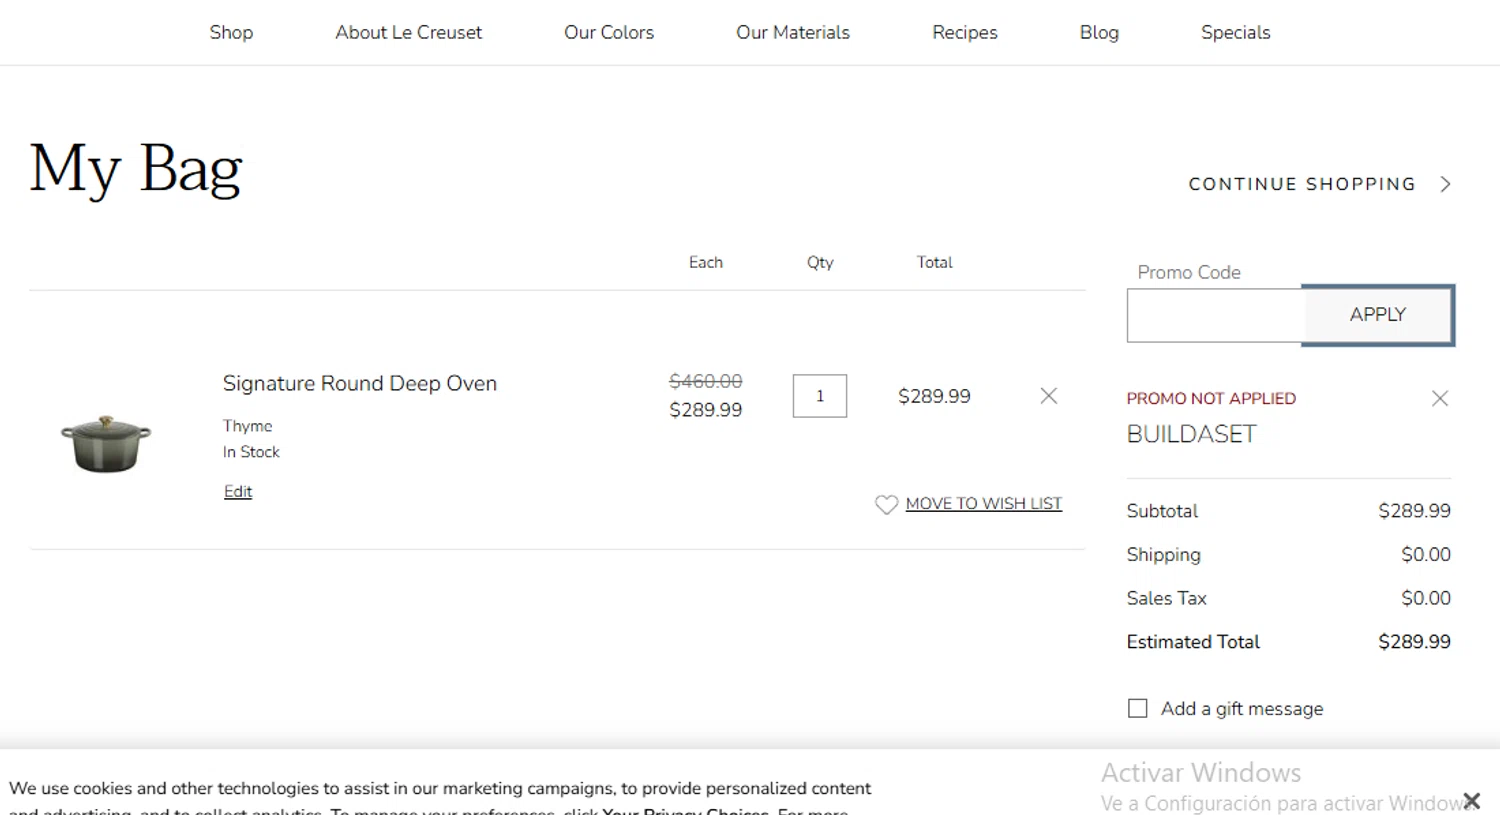Click the Sales Tax label
1500x815 pixels.
pyautogui.click(x=1166, y=598)
